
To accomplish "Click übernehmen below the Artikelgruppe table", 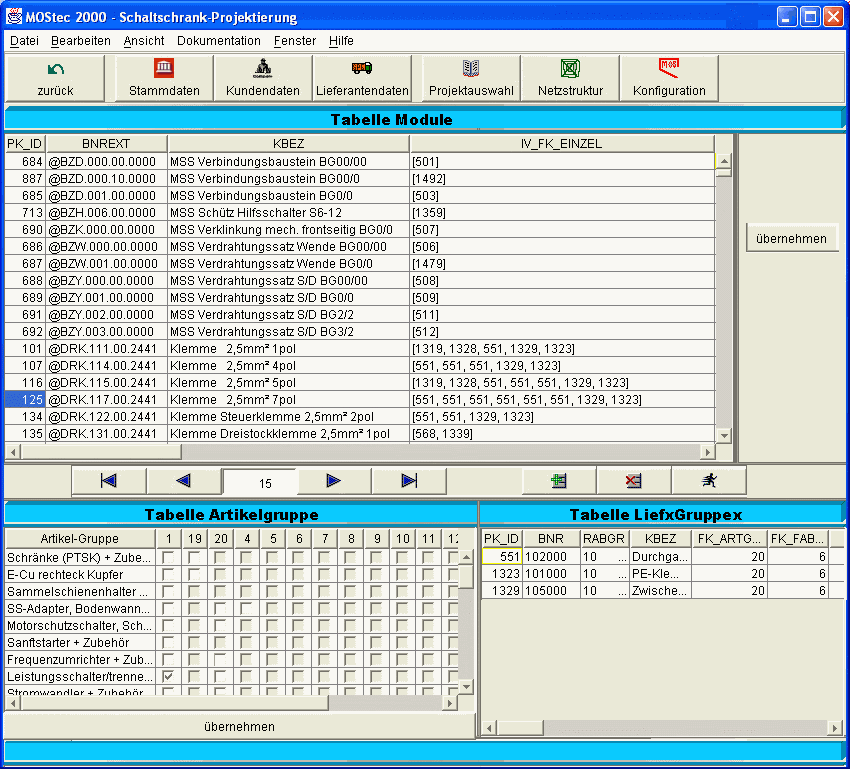I will (238, 726).
